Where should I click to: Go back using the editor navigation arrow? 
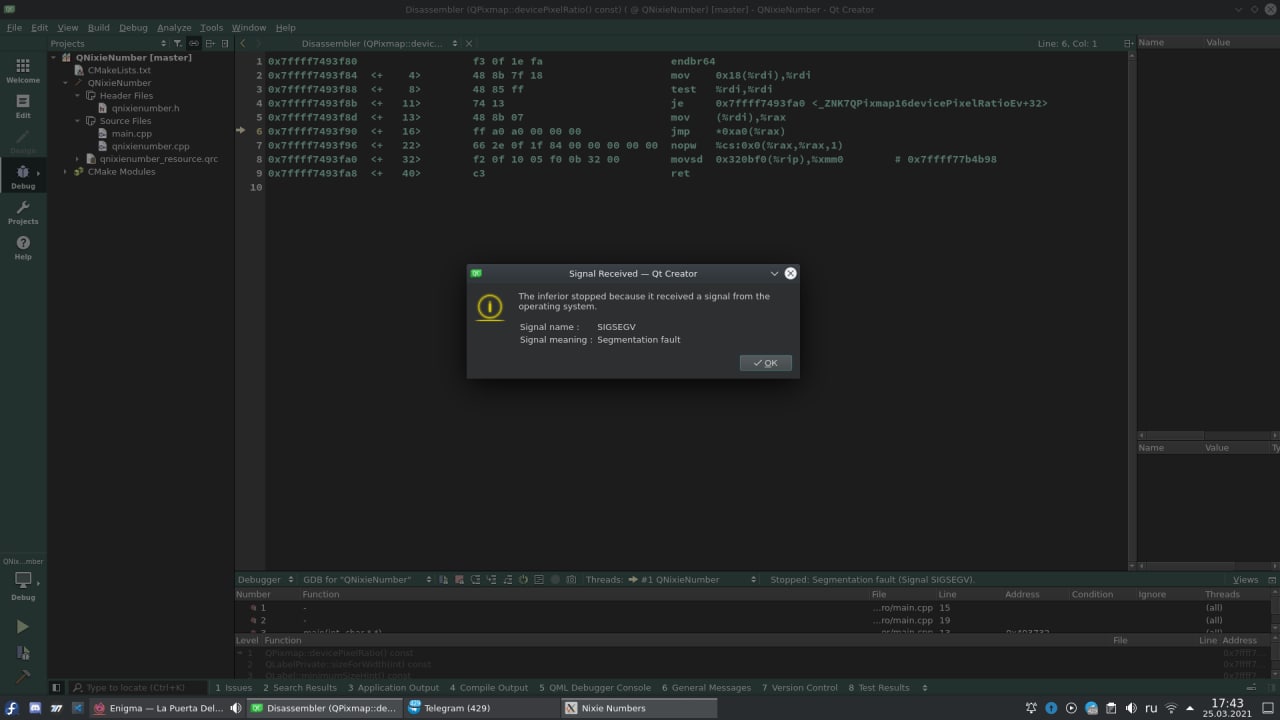click(243, 43)
